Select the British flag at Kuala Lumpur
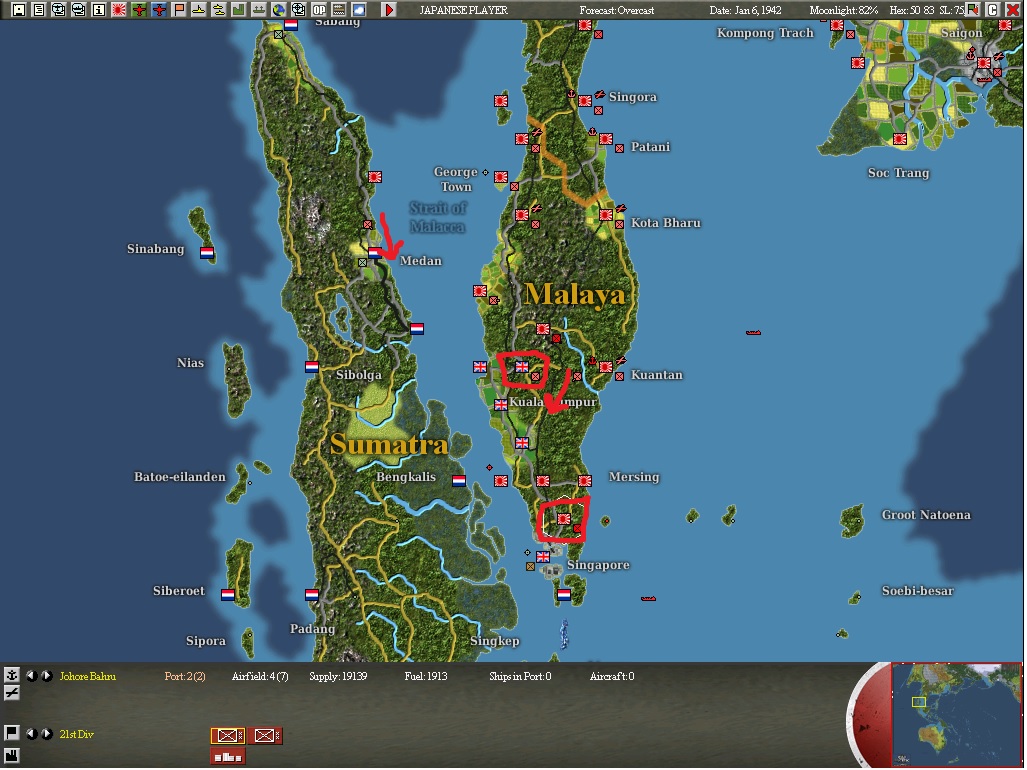 pos(501,405)
